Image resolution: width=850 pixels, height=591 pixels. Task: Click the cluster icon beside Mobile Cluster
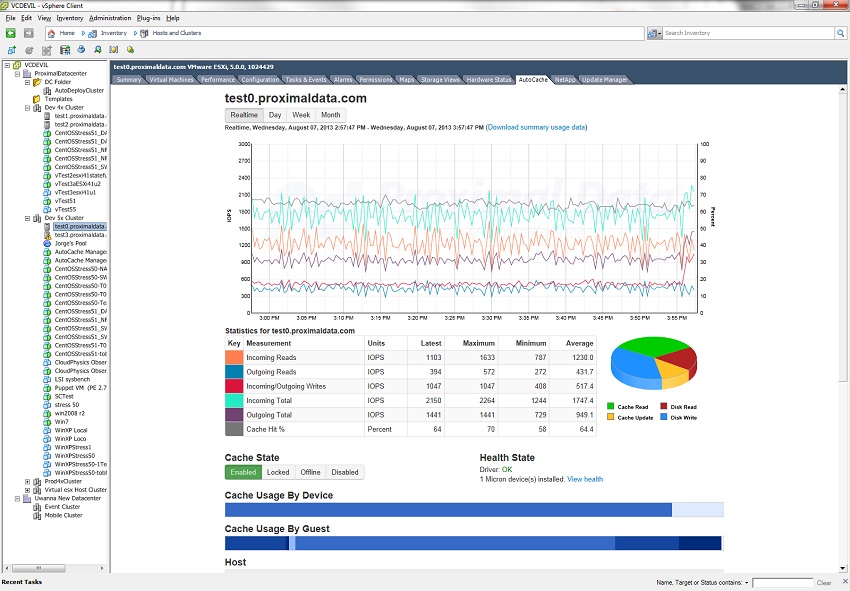pyautogui.click(x=37, y=516)
